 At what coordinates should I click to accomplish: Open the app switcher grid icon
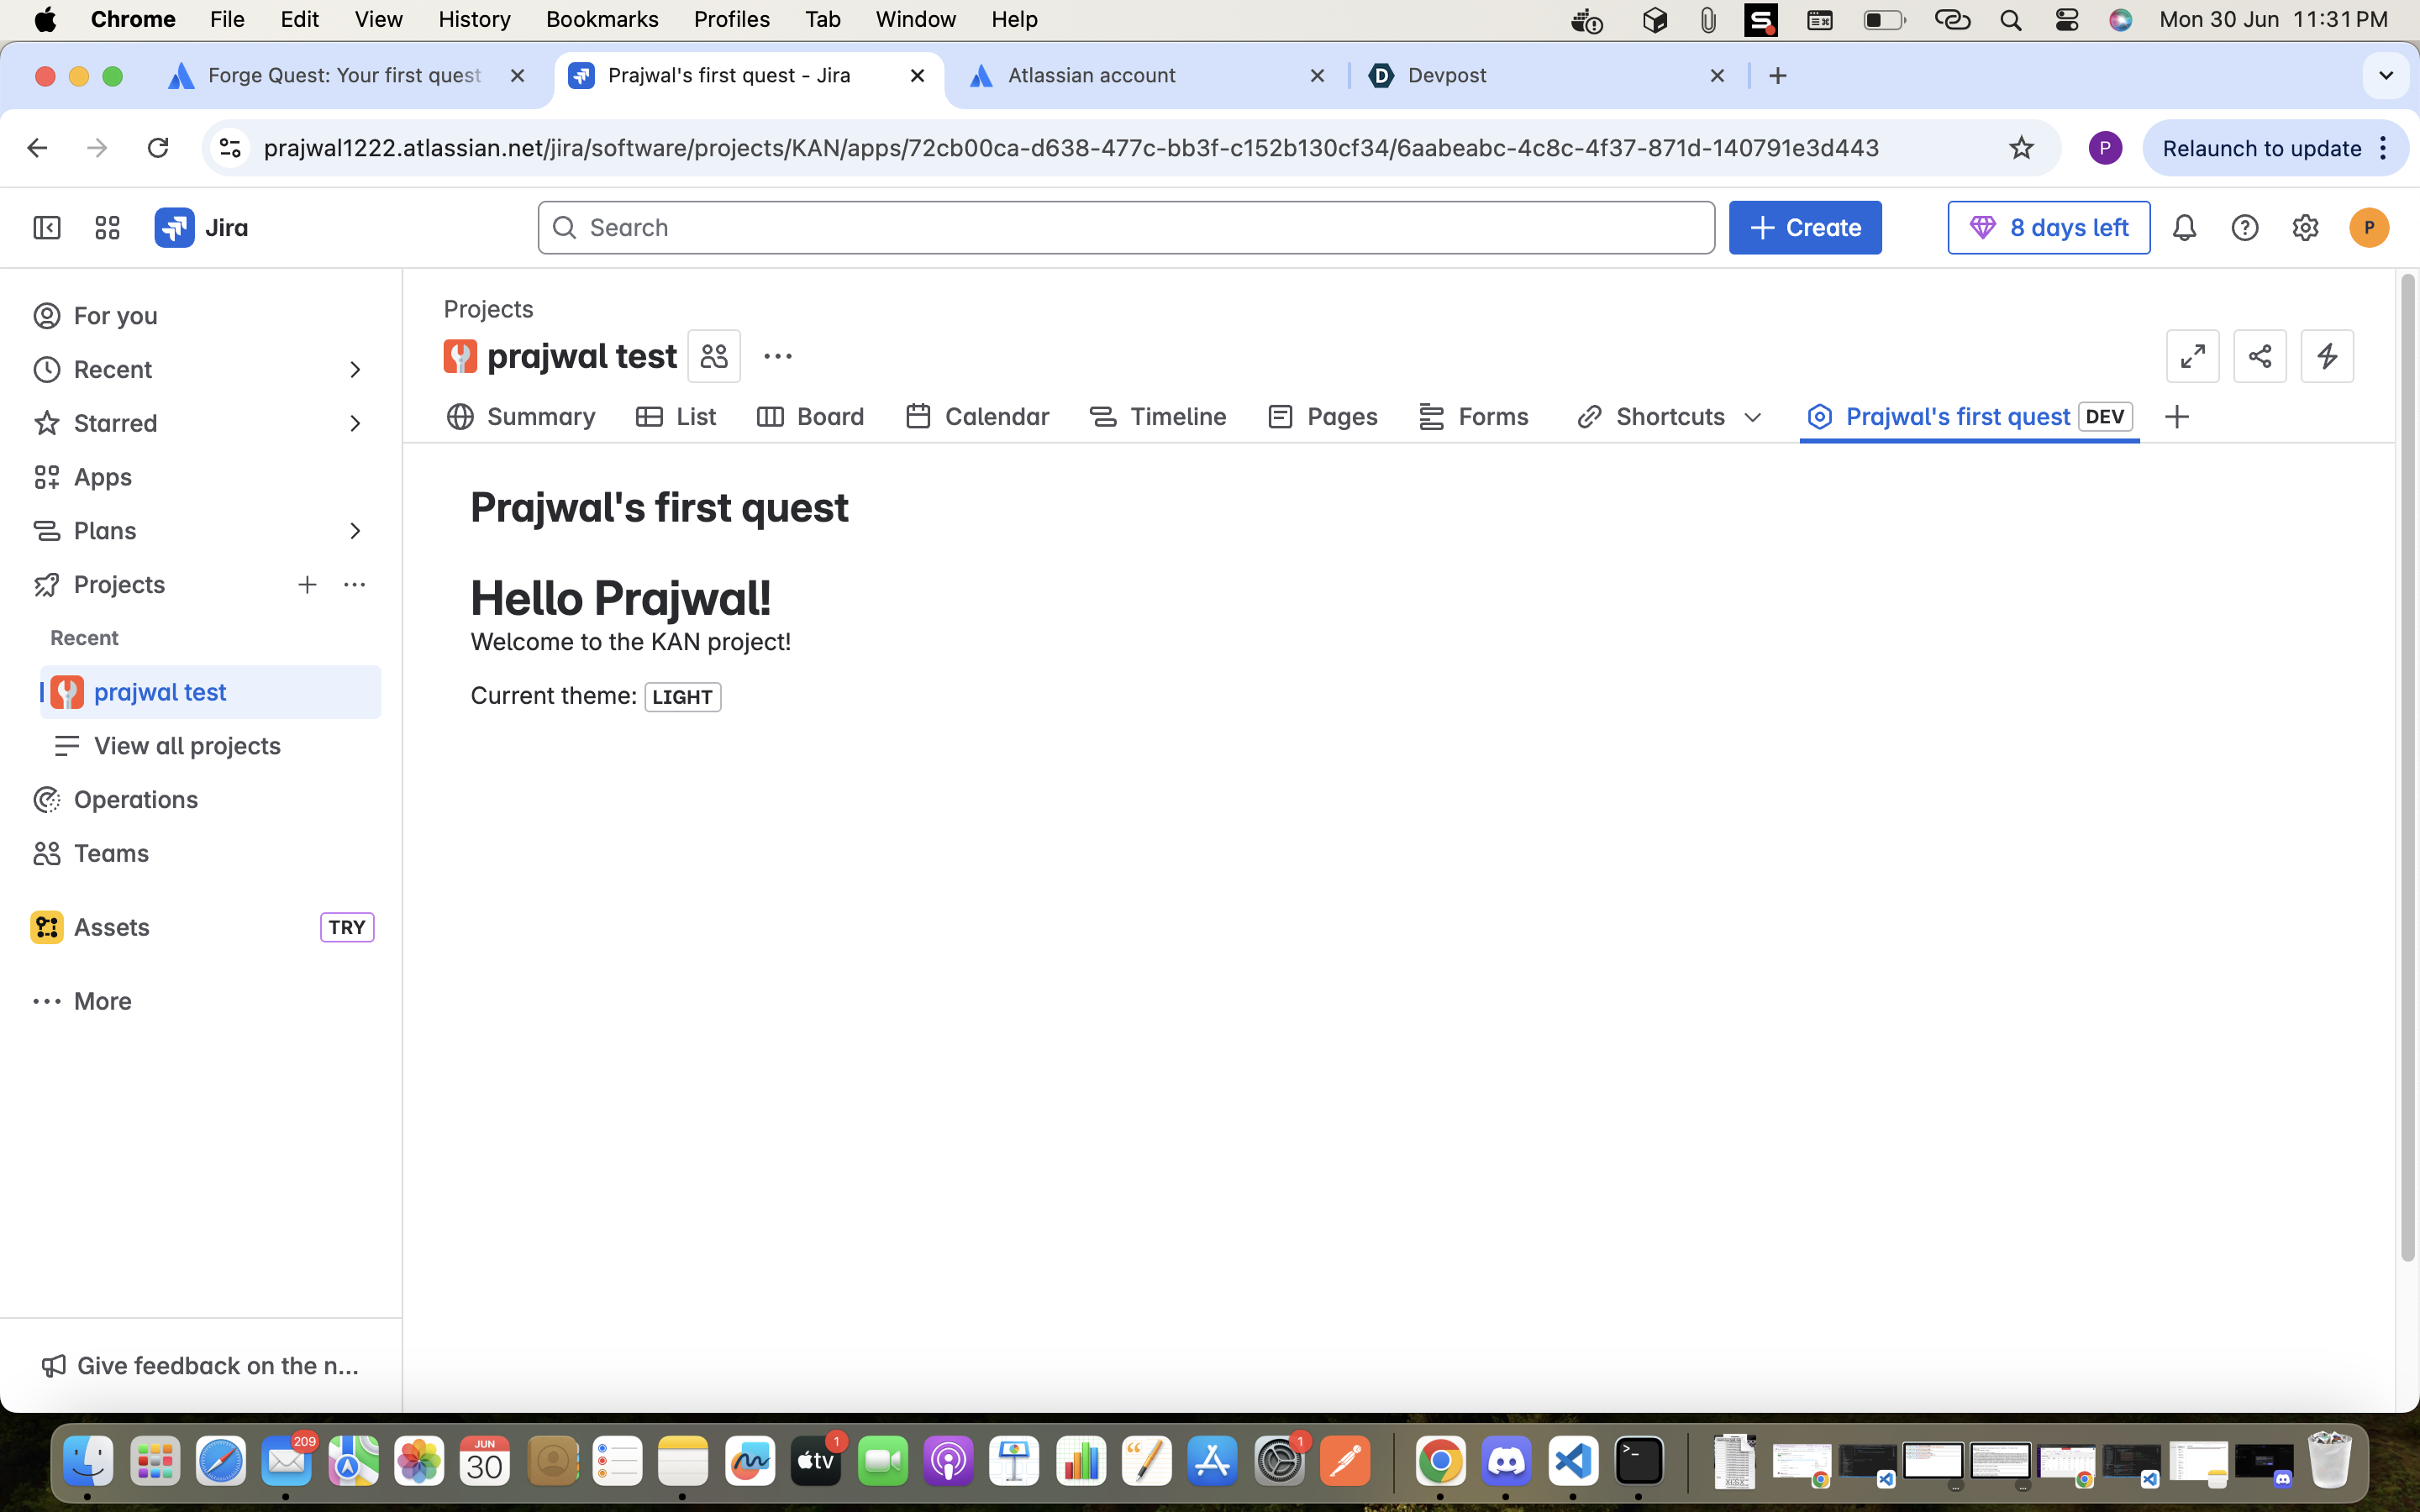(x=107, y=228)
